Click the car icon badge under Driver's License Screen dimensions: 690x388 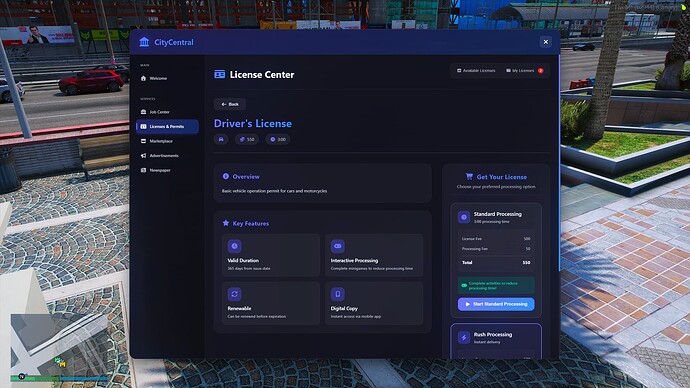pos(221,139)
